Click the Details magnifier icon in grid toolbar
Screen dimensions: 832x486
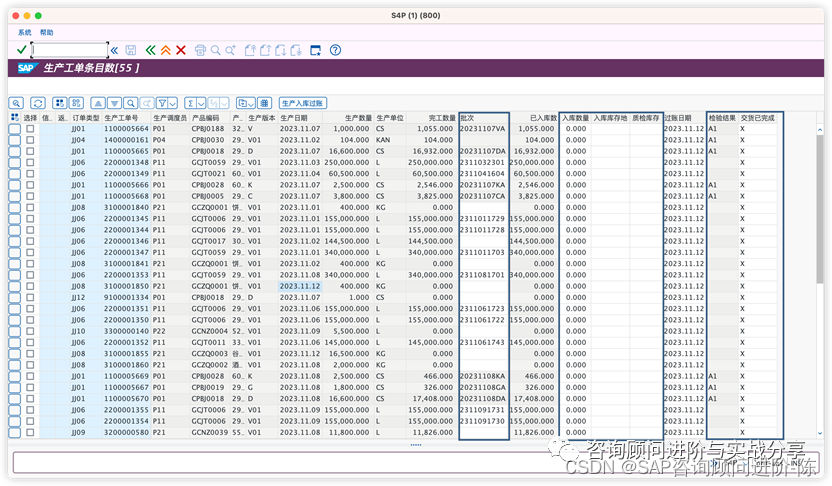[16, 103]
